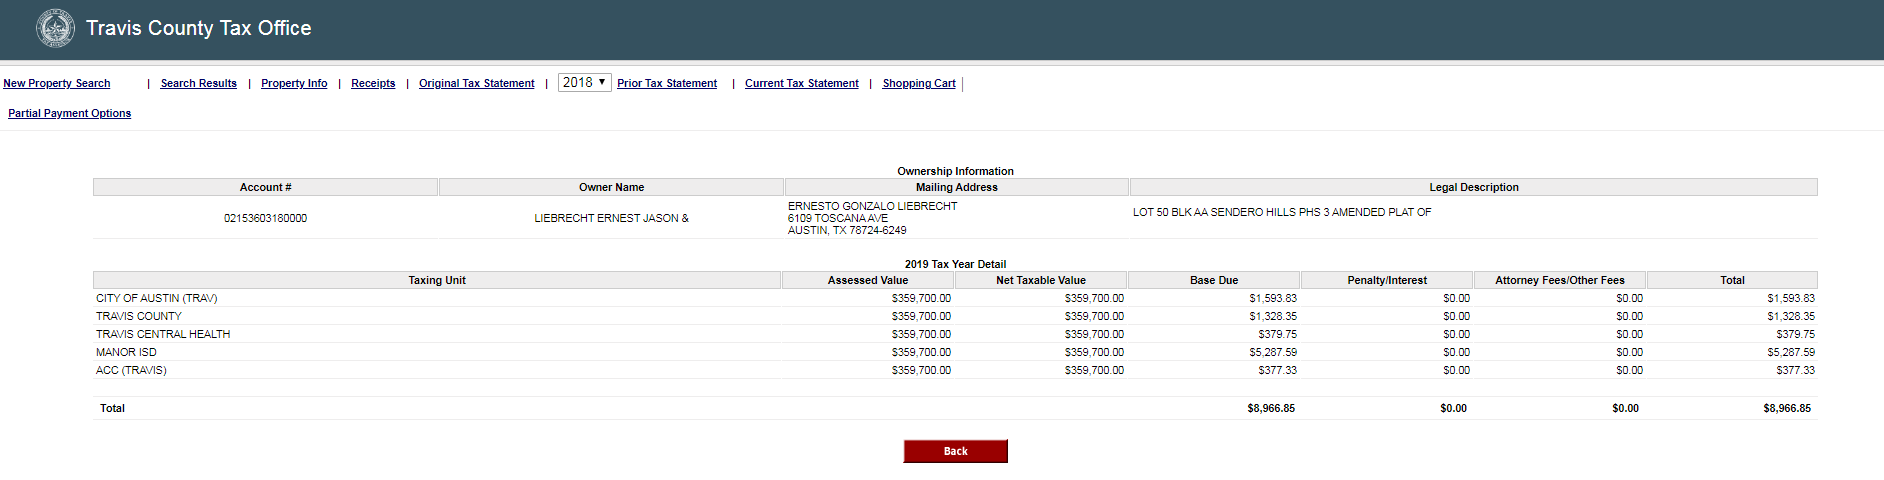Image resolution: width=1884 pixels, height=480 pixels.
Task: Select owner name LIEBRECHT ERNEST JASON &
Action: 611,218
